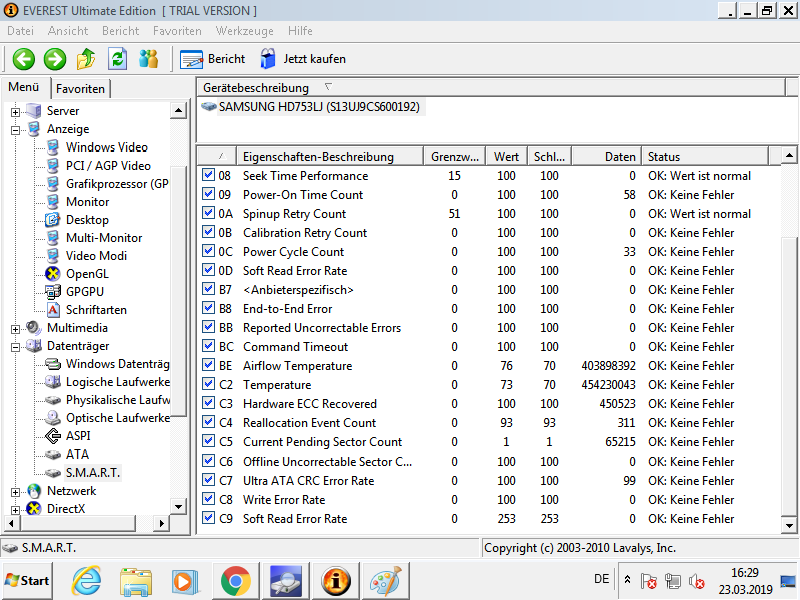Select the Monitor tree item

coord(87,202)
